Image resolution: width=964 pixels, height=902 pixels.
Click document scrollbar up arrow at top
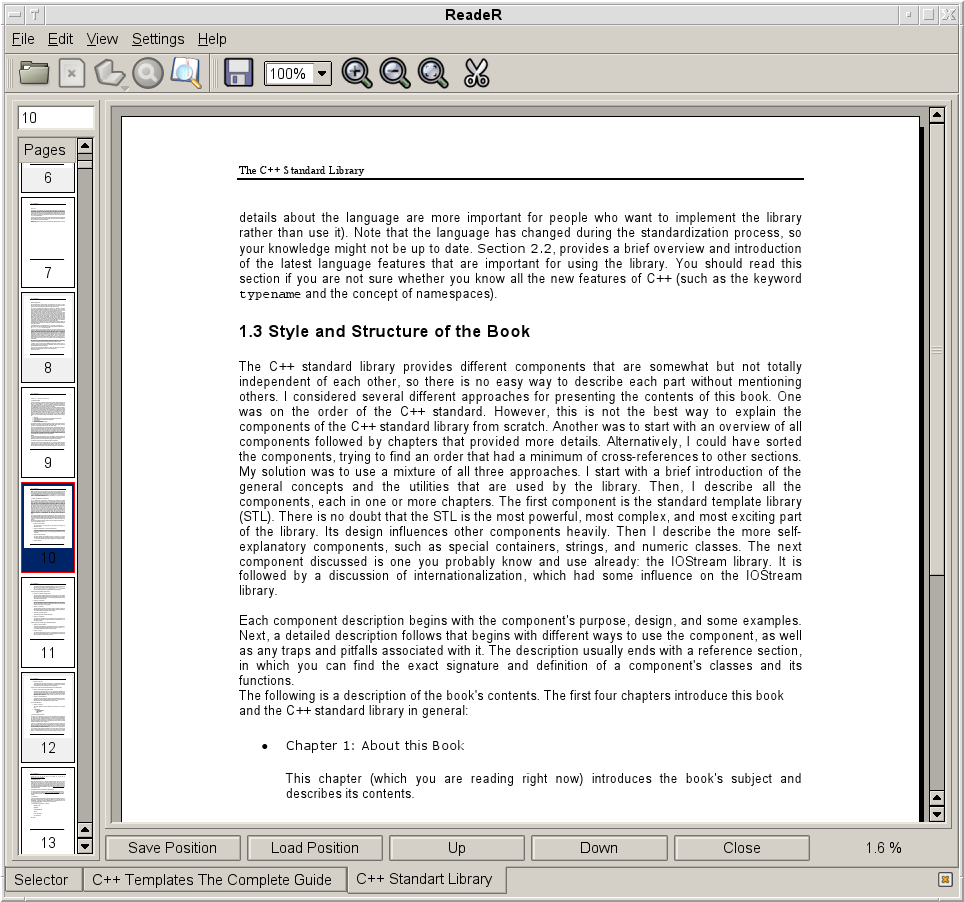(937, 115)
